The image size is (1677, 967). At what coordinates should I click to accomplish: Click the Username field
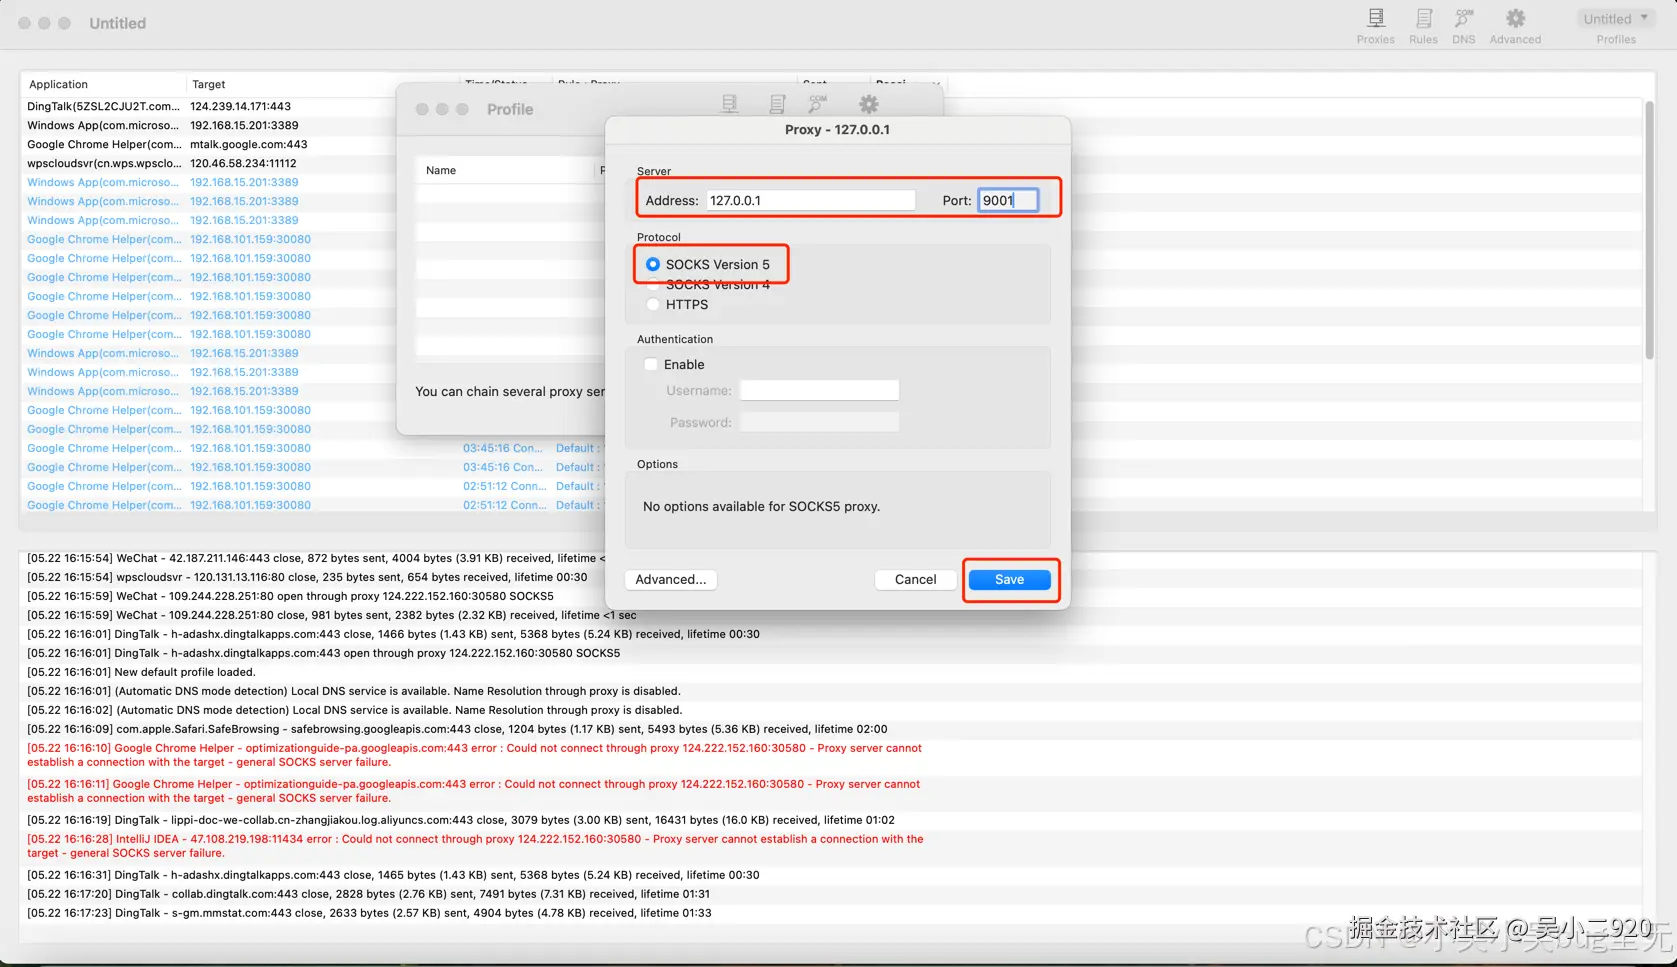819,390
